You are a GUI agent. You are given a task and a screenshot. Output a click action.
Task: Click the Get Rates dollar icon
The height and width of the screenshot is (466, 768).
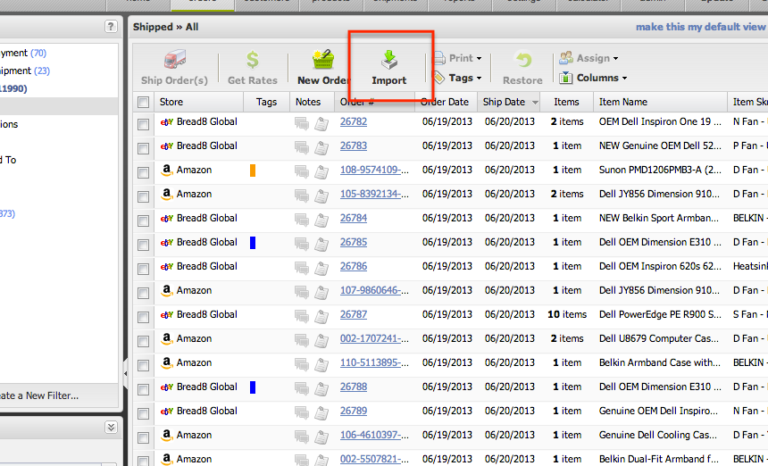click(x=252, y=60)
